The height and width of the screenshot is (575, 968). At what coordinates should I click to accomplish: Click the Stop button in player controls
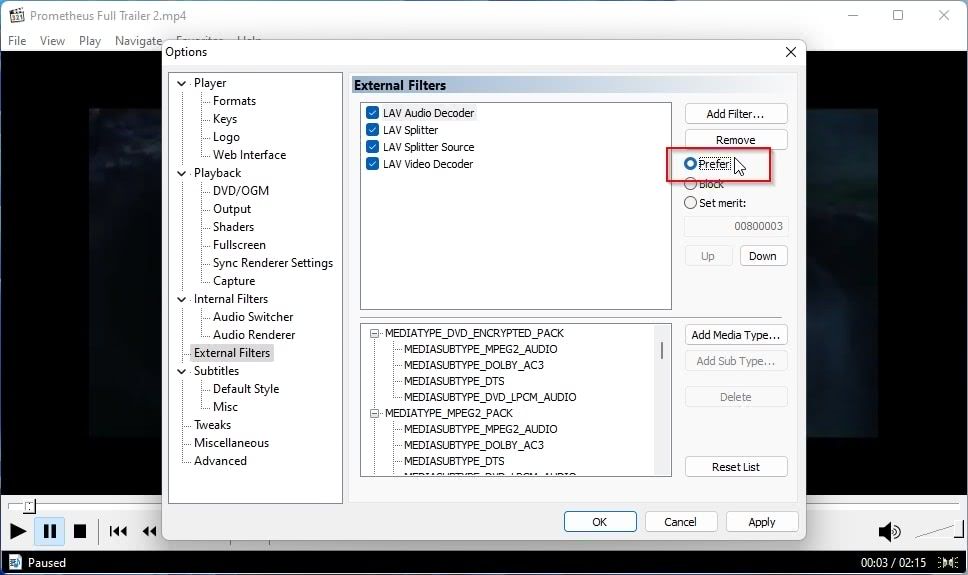[x=80, y=531]
